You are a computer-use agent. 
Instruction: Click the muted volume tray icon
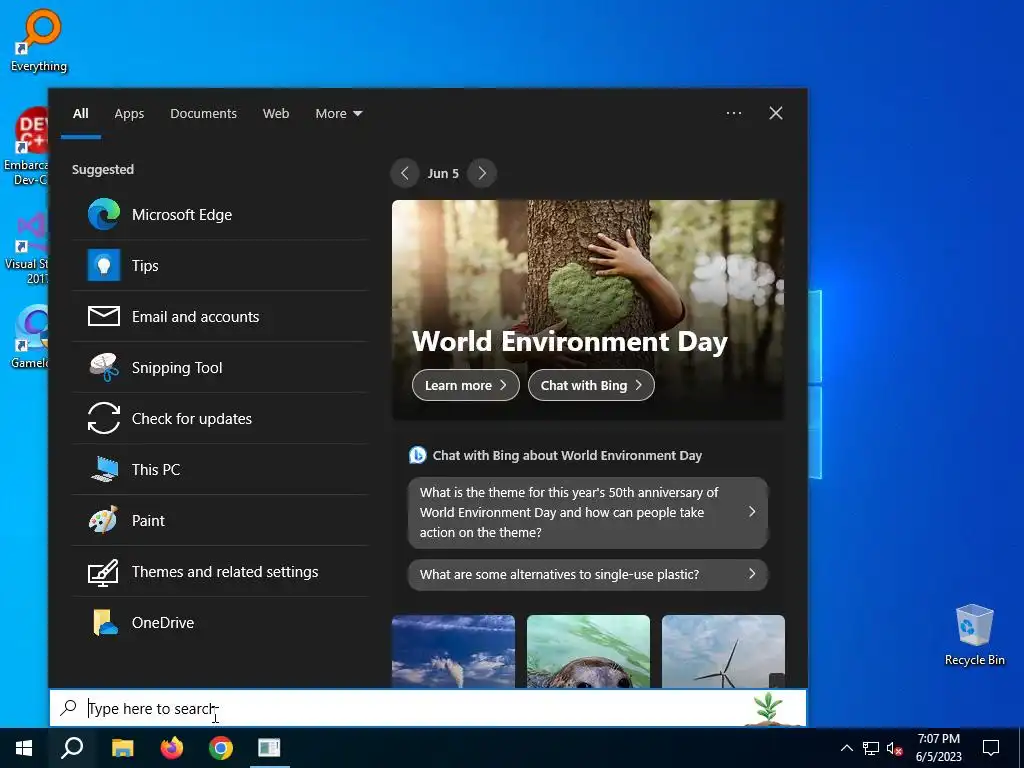894,748
